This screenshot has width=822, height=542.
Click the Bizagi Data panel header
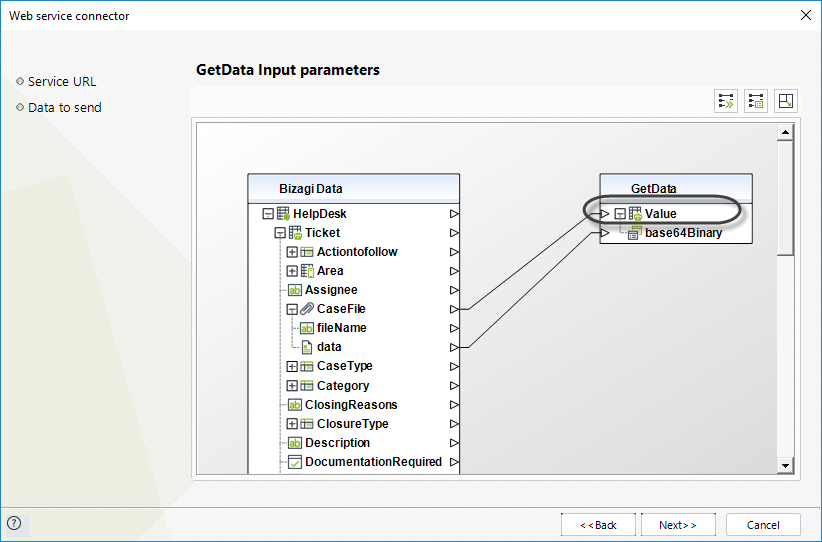(354, 189)
